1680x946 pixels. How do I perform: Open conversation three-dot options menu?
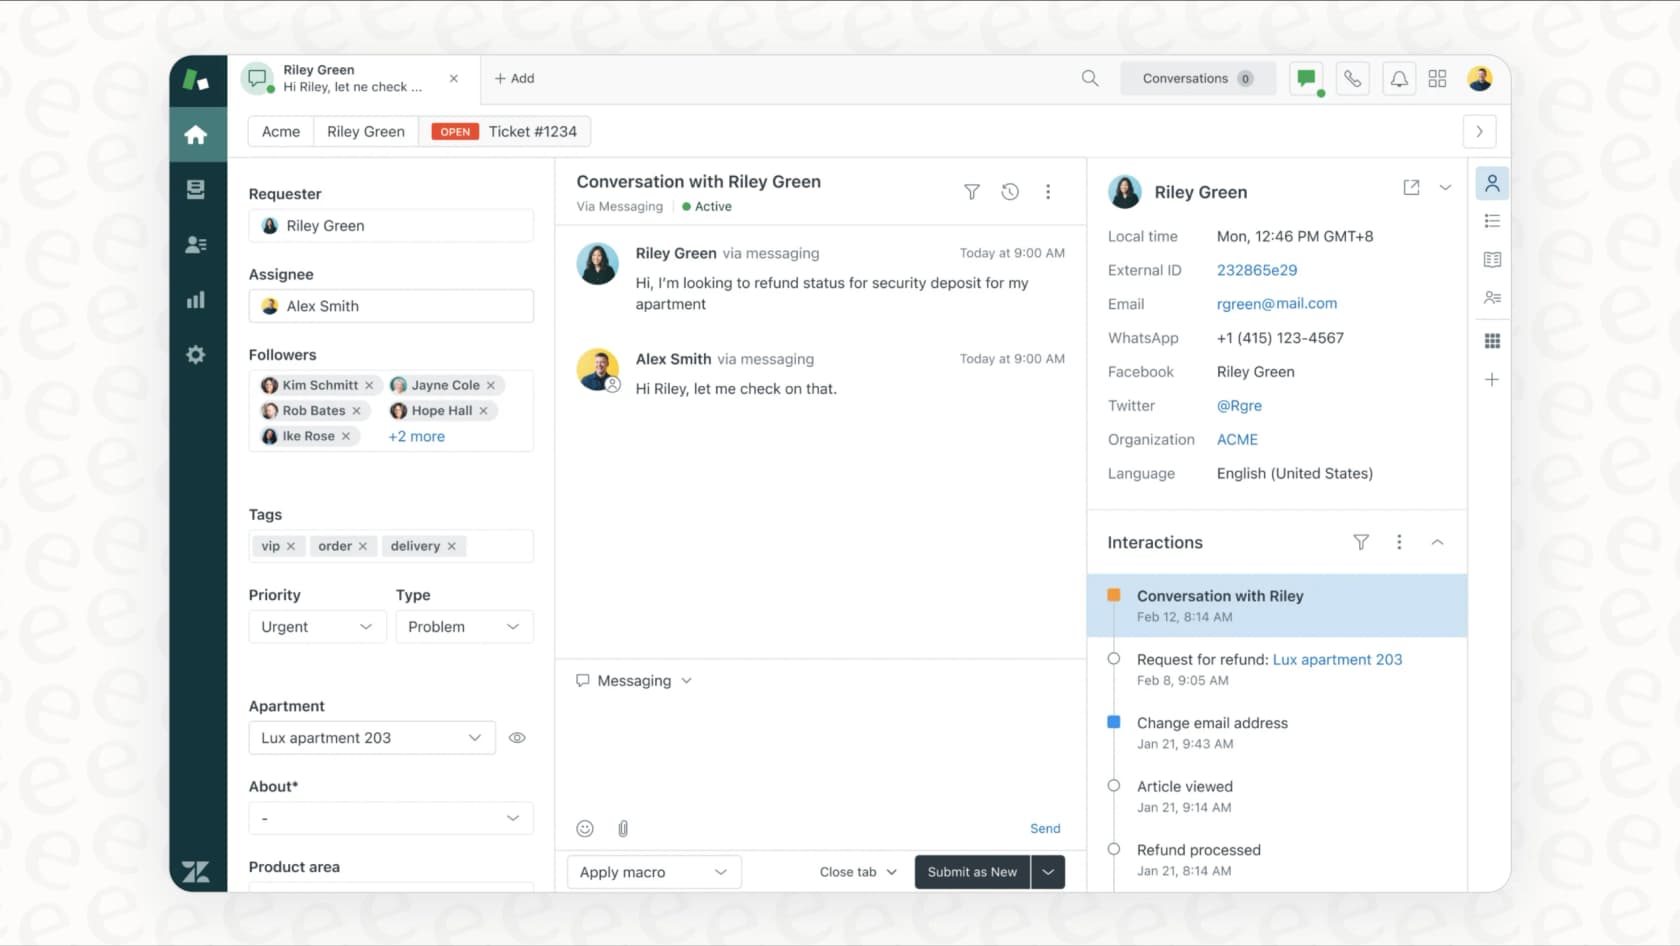[1048, 191]
